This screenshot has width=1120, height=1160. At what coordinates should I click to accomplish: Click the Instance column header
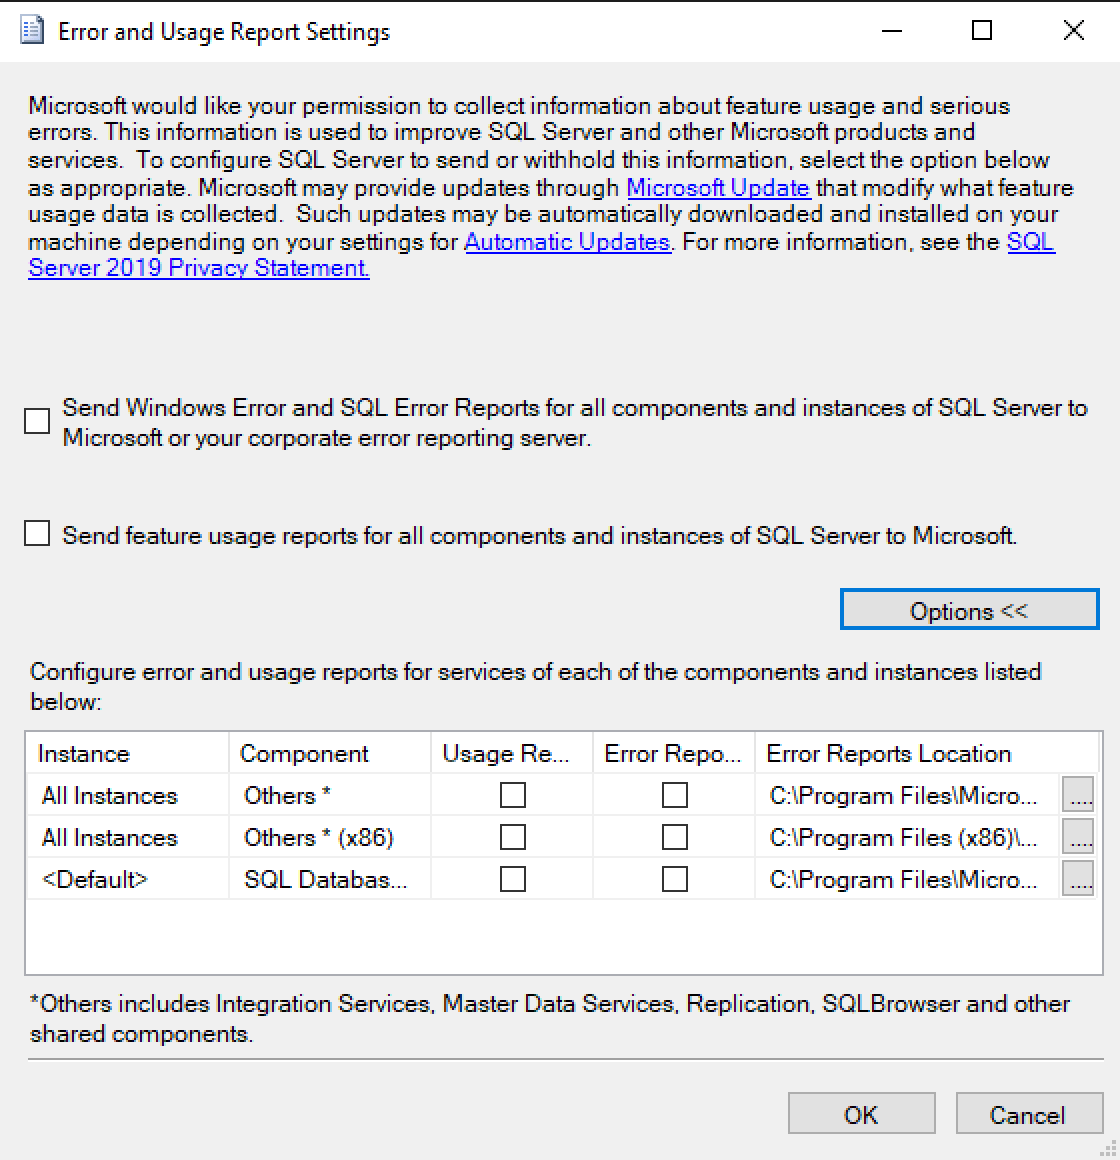(x=84, y=754)
